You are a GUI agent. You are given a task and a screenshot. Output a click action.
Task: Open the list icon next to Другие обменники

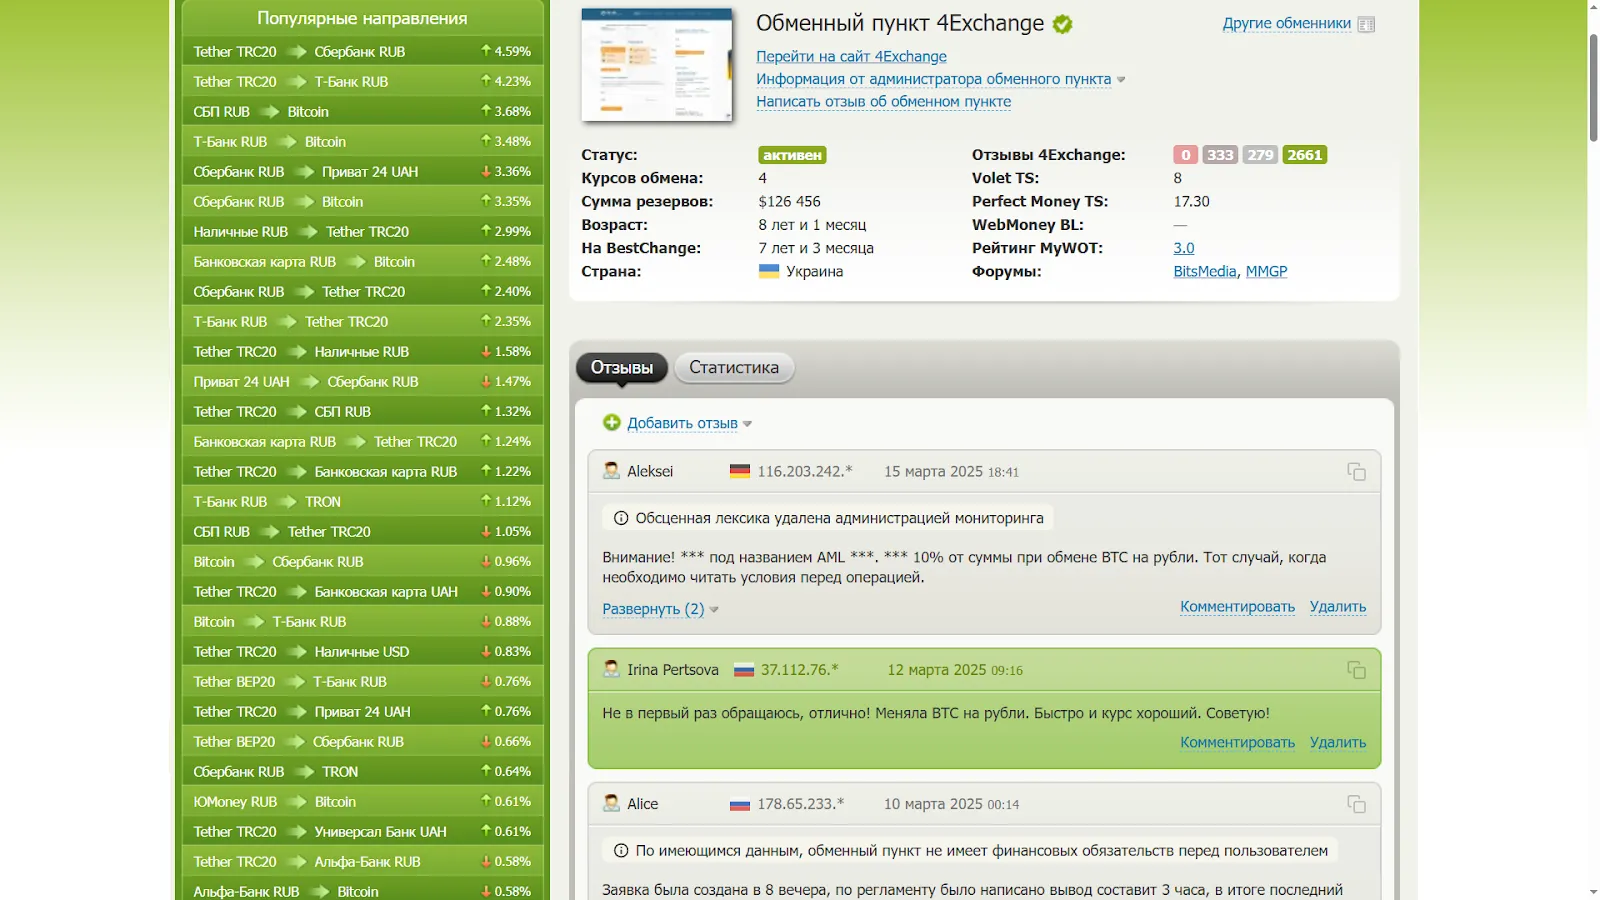[1366, 24]
